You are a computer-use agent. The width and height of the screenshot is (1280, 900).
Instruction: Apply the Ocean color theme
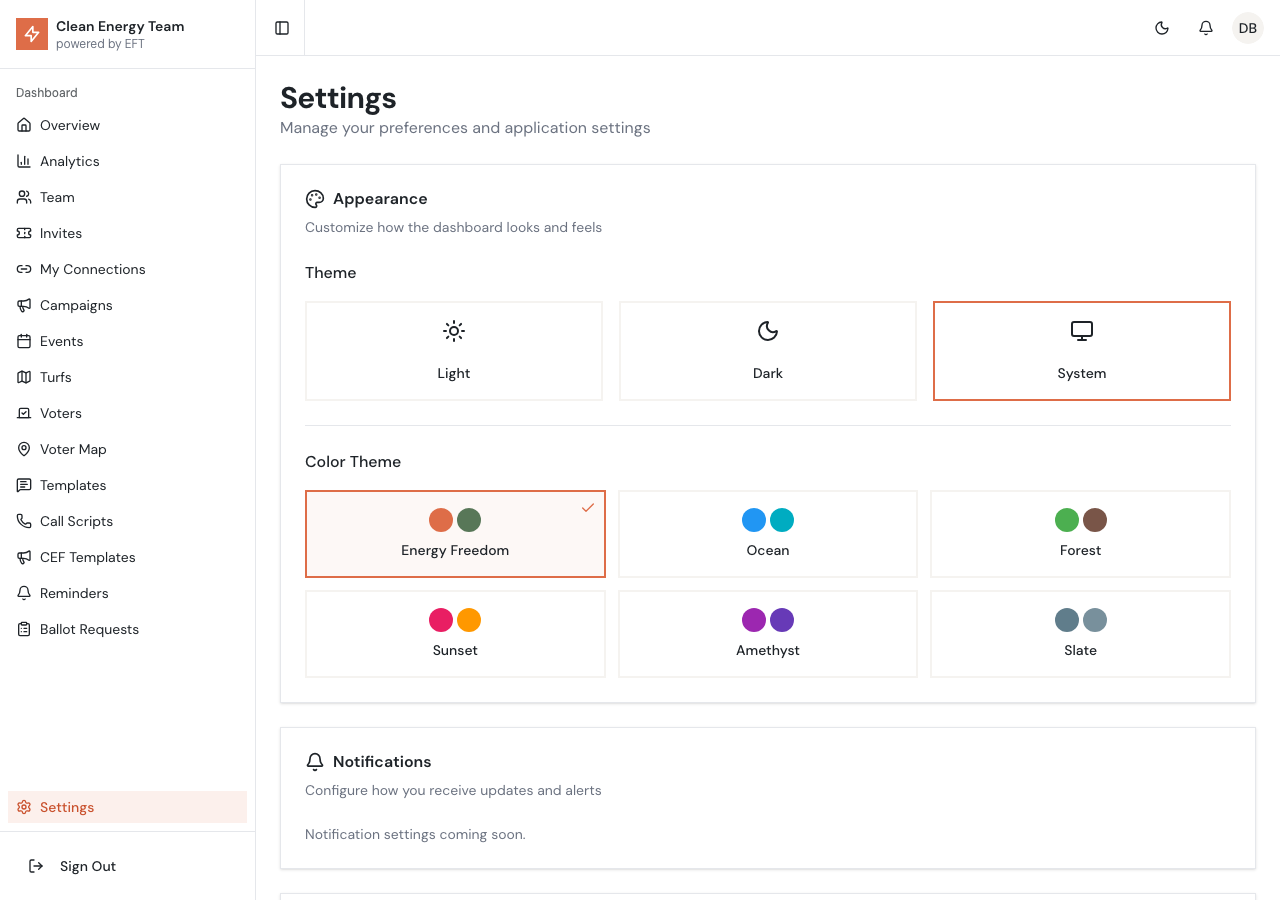[x=767, y=534]
